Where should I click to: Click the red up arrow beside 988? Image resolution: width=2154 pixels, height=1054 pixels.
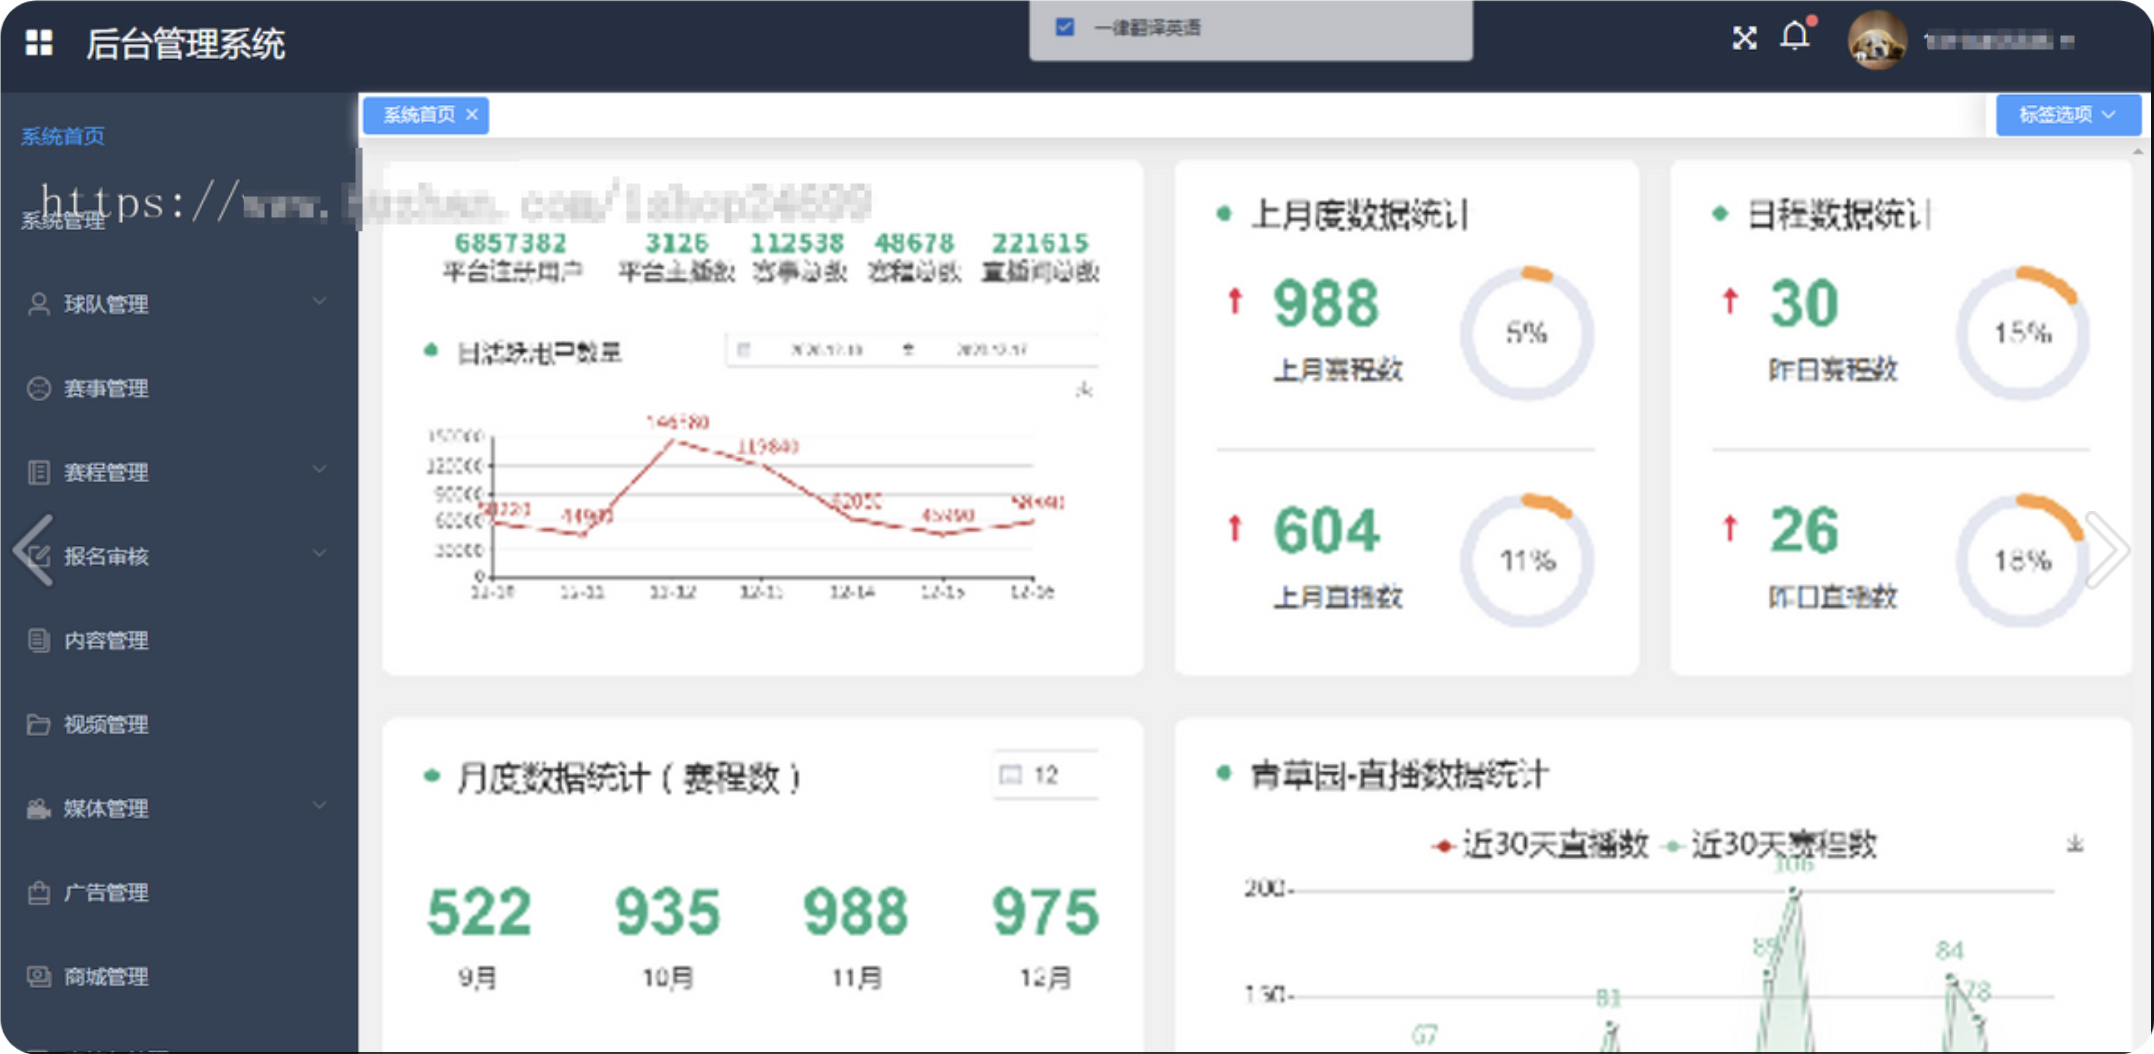(x=1235, y=300)
